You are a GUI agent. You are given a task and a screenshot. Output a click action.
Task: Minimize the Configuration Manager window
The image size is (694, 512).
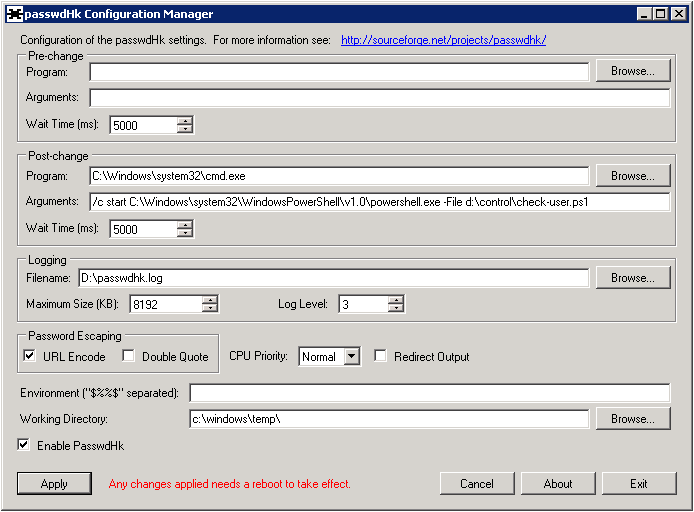pos(644,14)
